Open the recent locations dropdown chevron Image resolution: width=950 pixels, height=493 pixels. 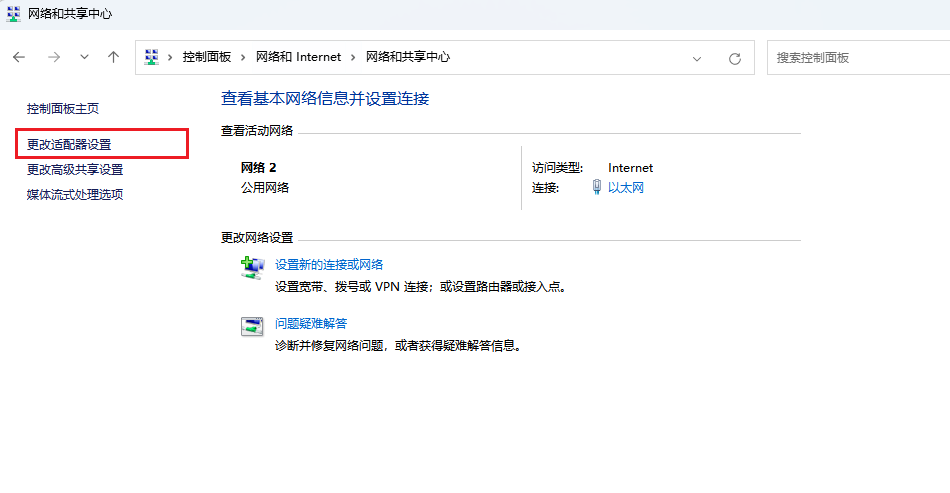click(x=84, y=58)
